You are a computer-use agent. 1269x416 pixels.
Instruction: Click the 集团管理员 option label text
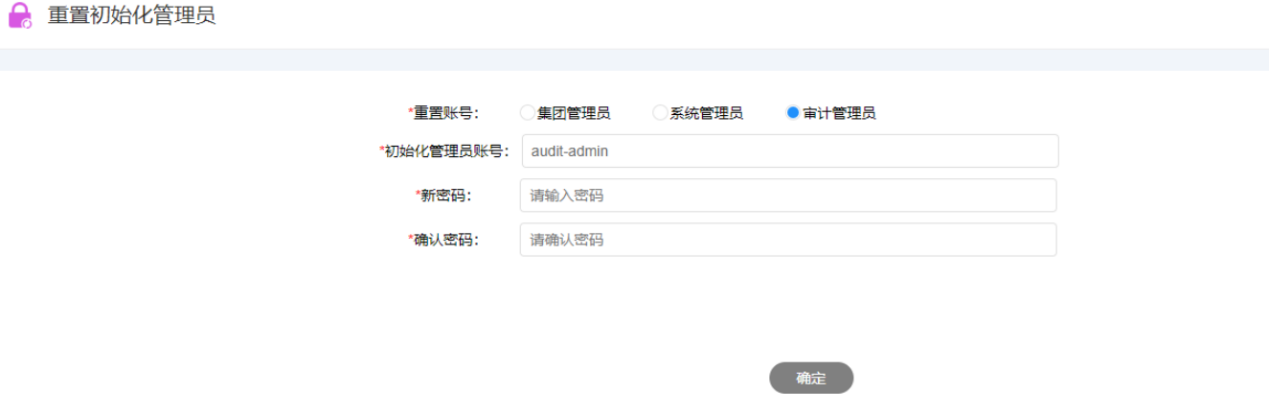click(x=573, y=113)
